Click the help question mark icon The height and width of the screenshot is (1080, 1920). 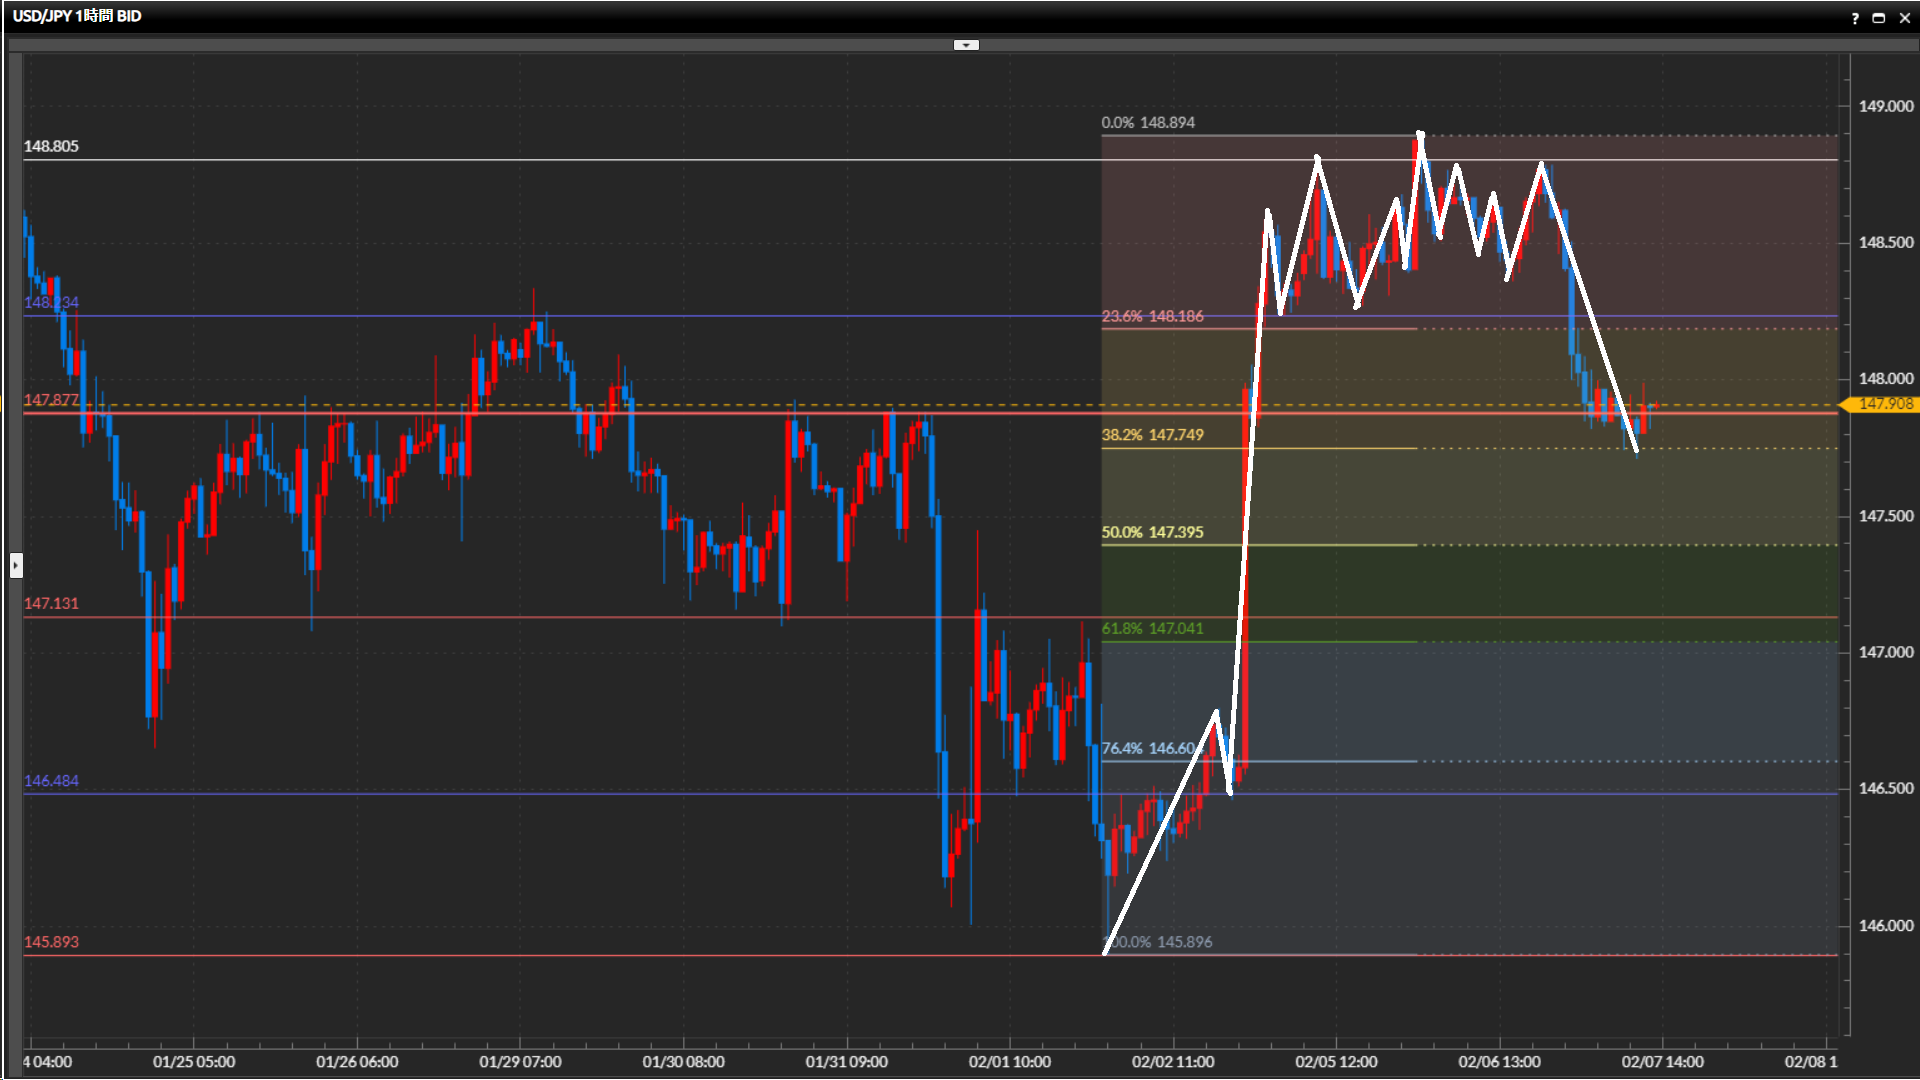point(1855,18)
